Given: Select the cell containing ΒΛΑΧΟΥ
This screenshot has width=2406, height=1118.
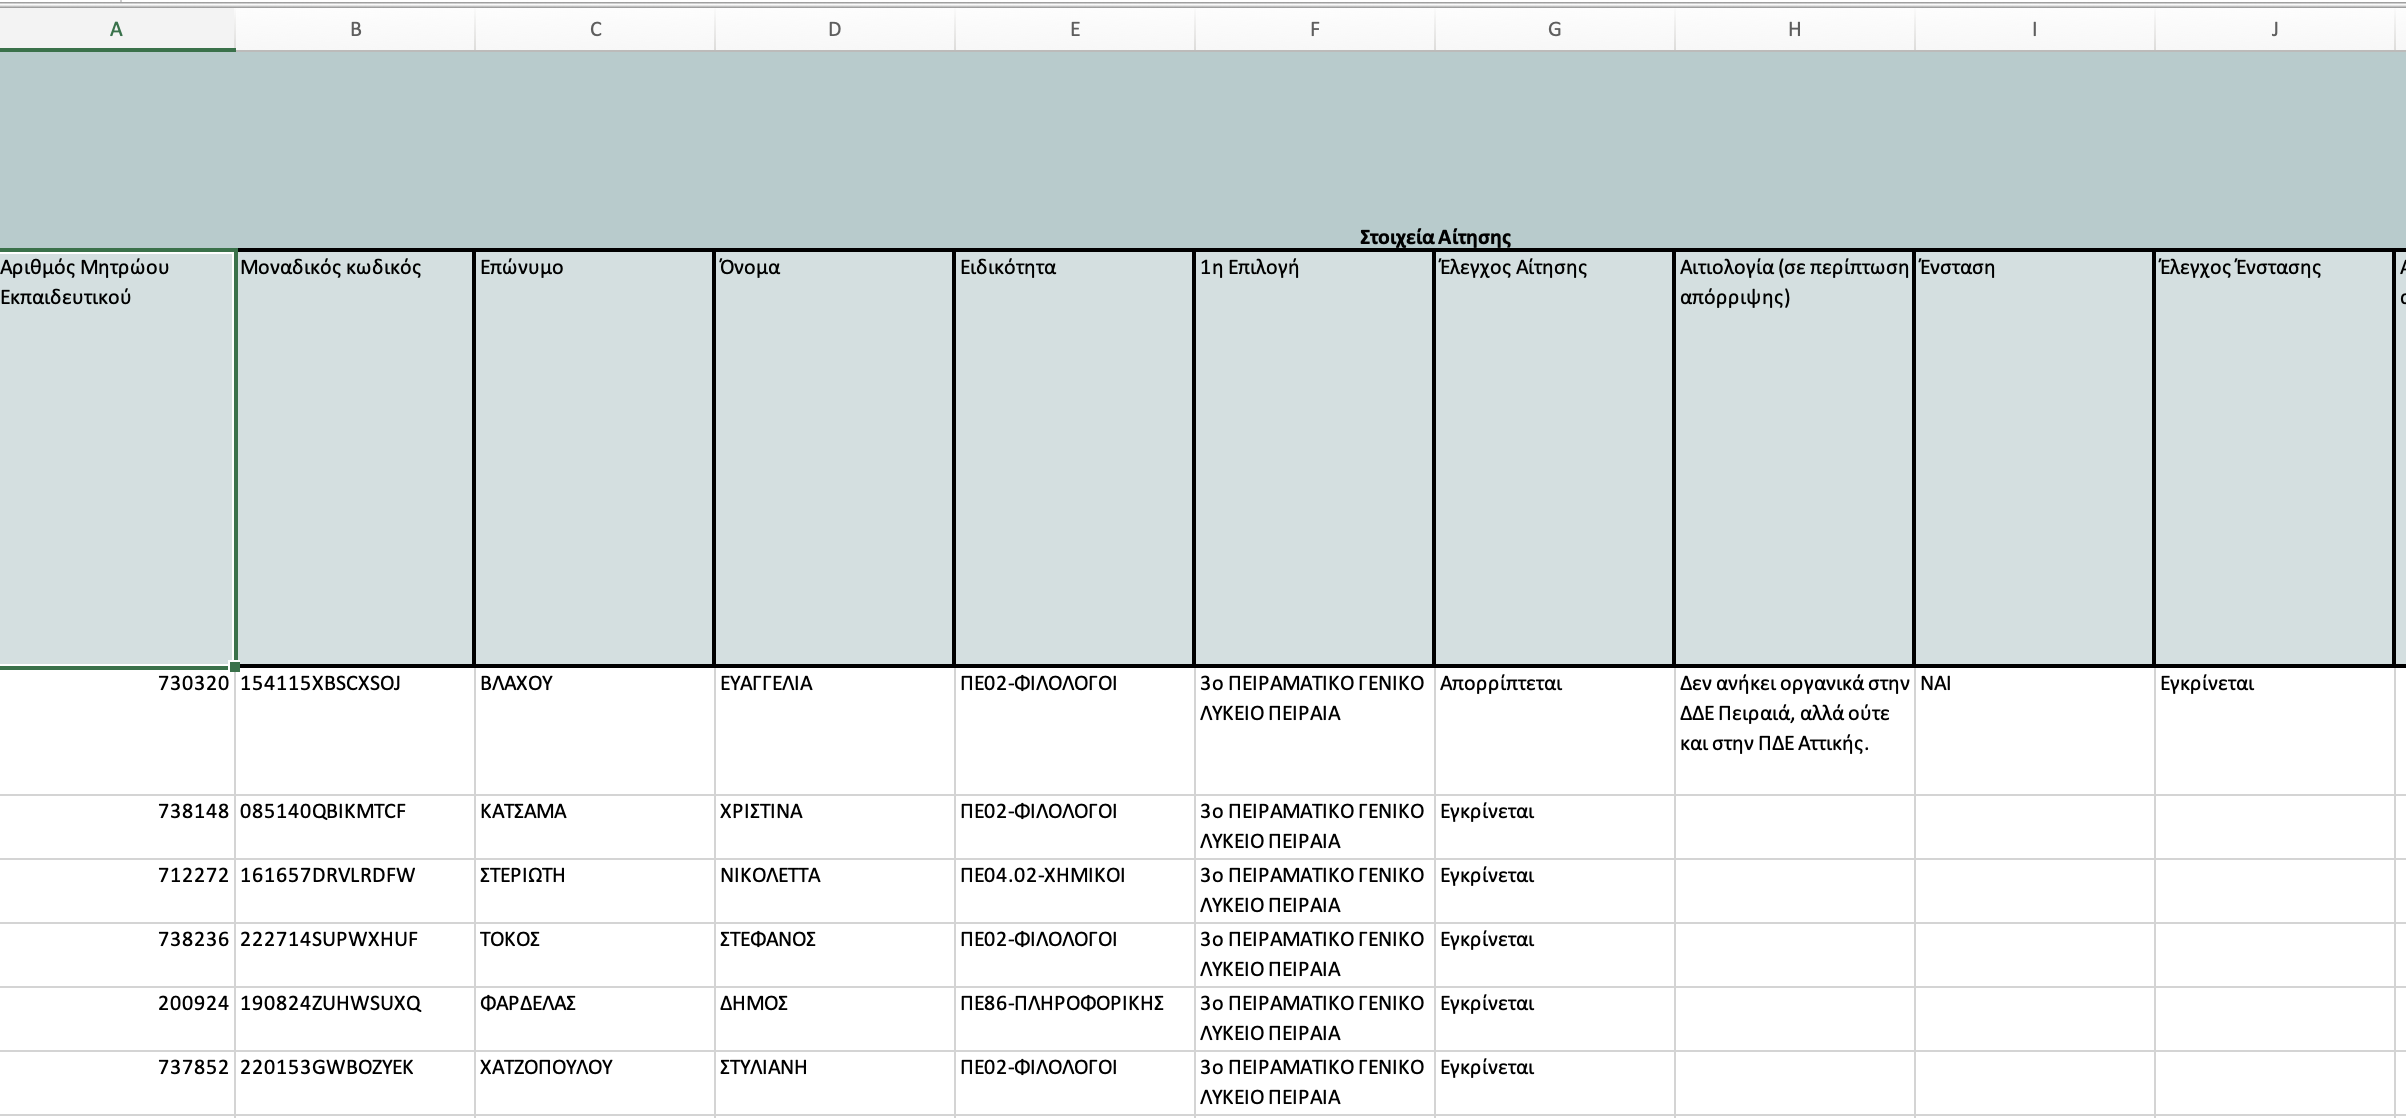Looking at the screenshot, I should [x=594, y=731].
